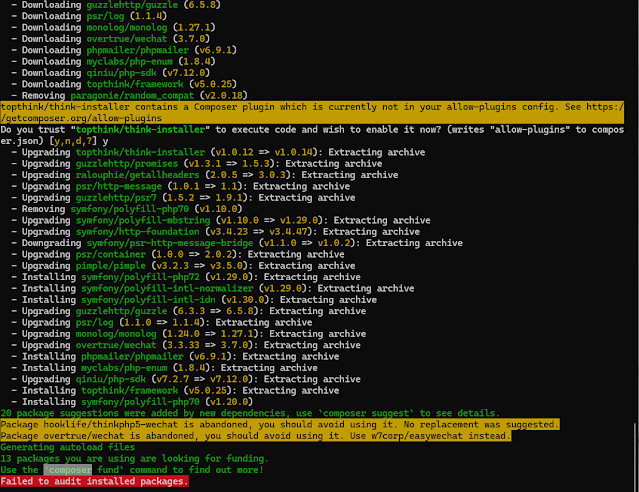Click 'symfony/polyfill-intl-idn' package name
This screenshot has width=639, height=492.
148,300
